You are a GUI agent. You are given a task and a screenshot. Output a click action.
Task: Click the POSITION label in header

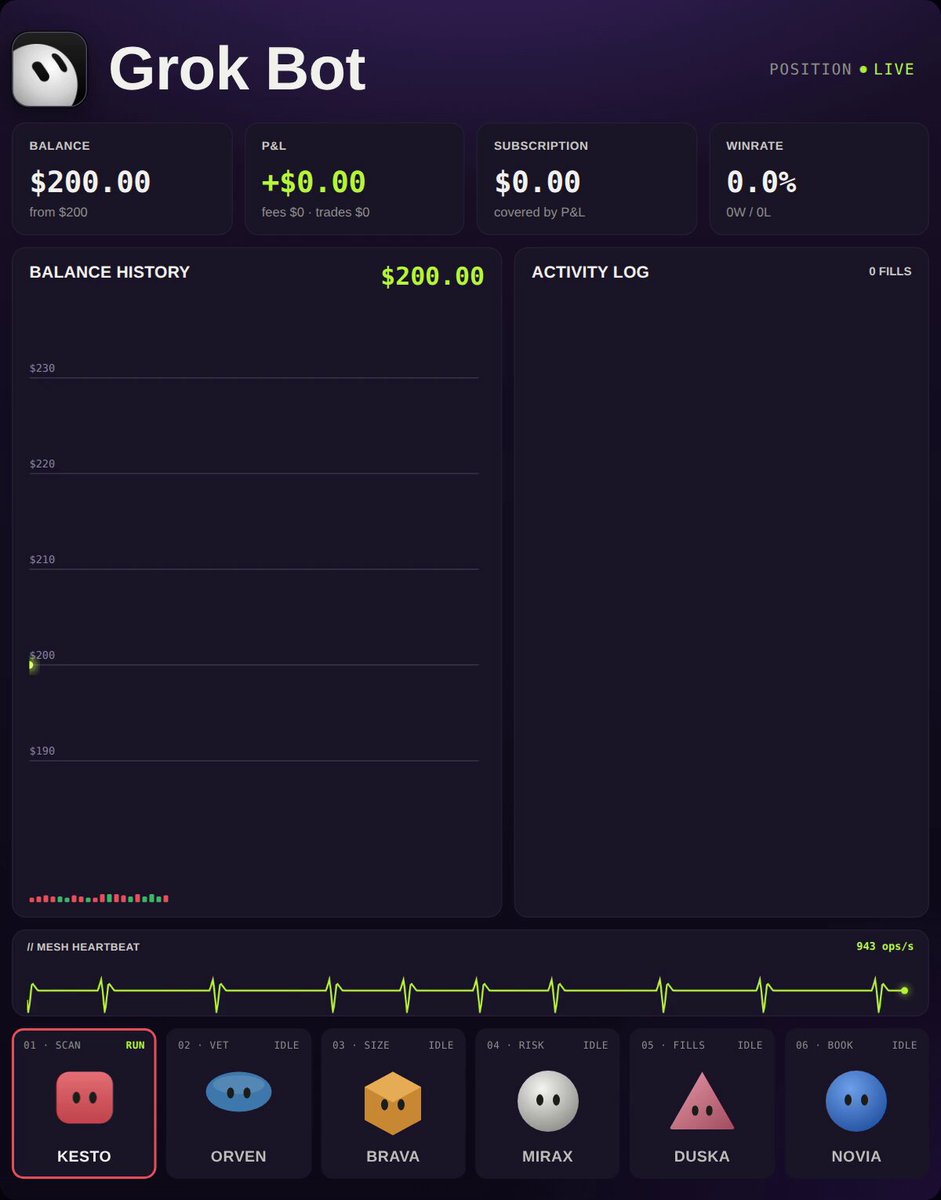810,70
